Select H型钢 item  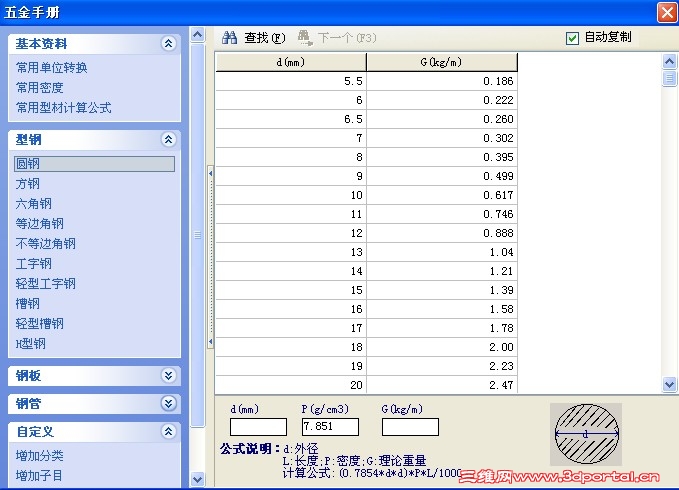click(x=31, y=343)
